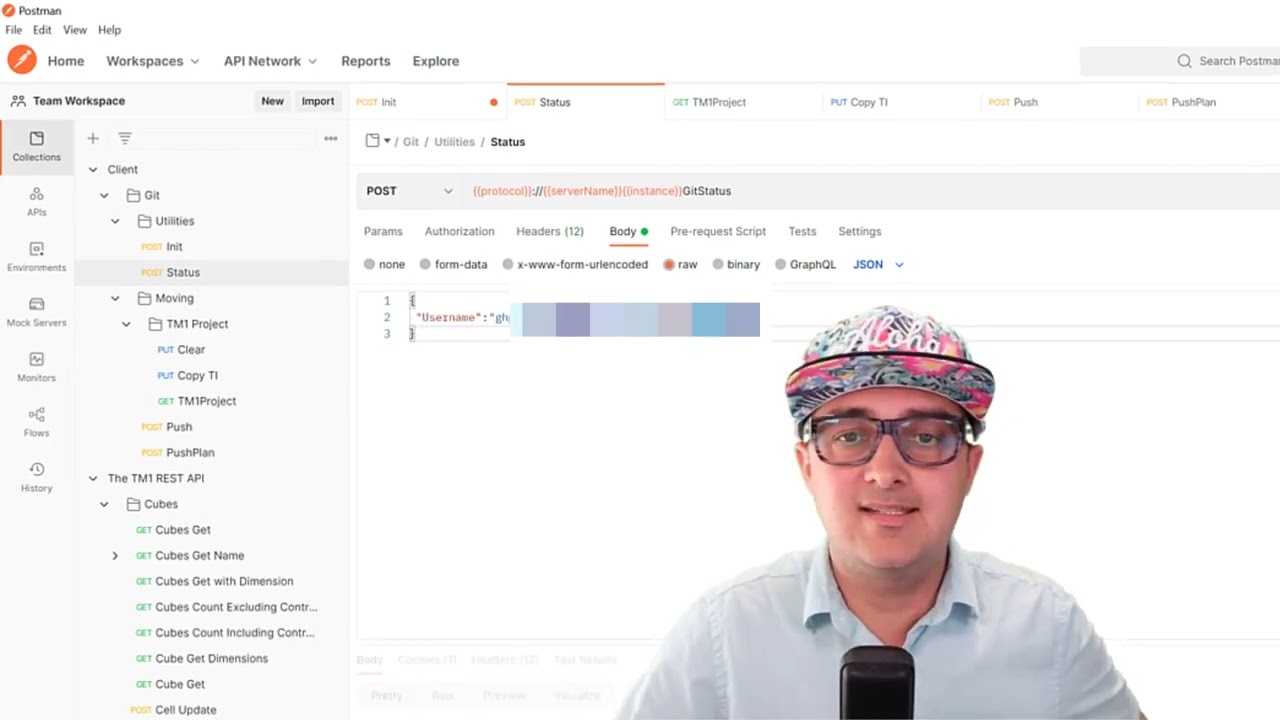
Task: Click the New button
Action: coord(272,101)
